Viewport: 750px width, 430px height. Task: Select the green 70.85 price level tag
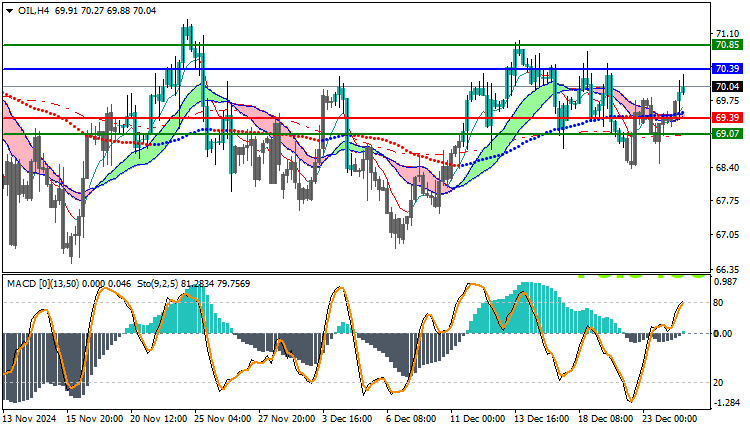pos(727,45)
